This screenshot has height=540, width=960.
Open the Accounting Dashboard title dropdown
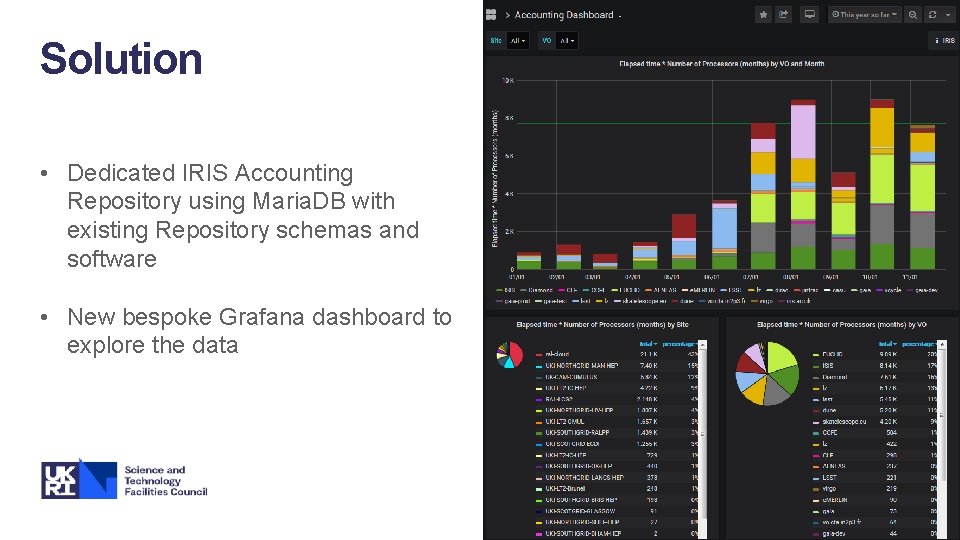pyautogui.click(x=568, y=15)
